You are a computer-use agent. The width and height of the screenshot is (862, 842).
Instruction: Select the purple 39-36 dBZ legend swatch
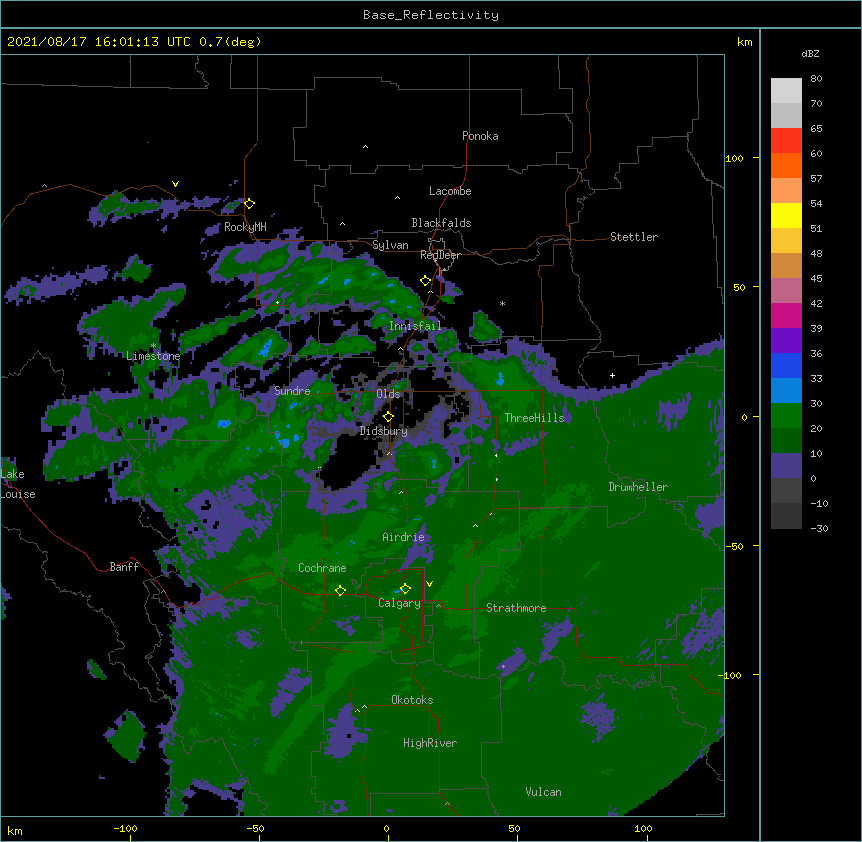click(786, 341)
